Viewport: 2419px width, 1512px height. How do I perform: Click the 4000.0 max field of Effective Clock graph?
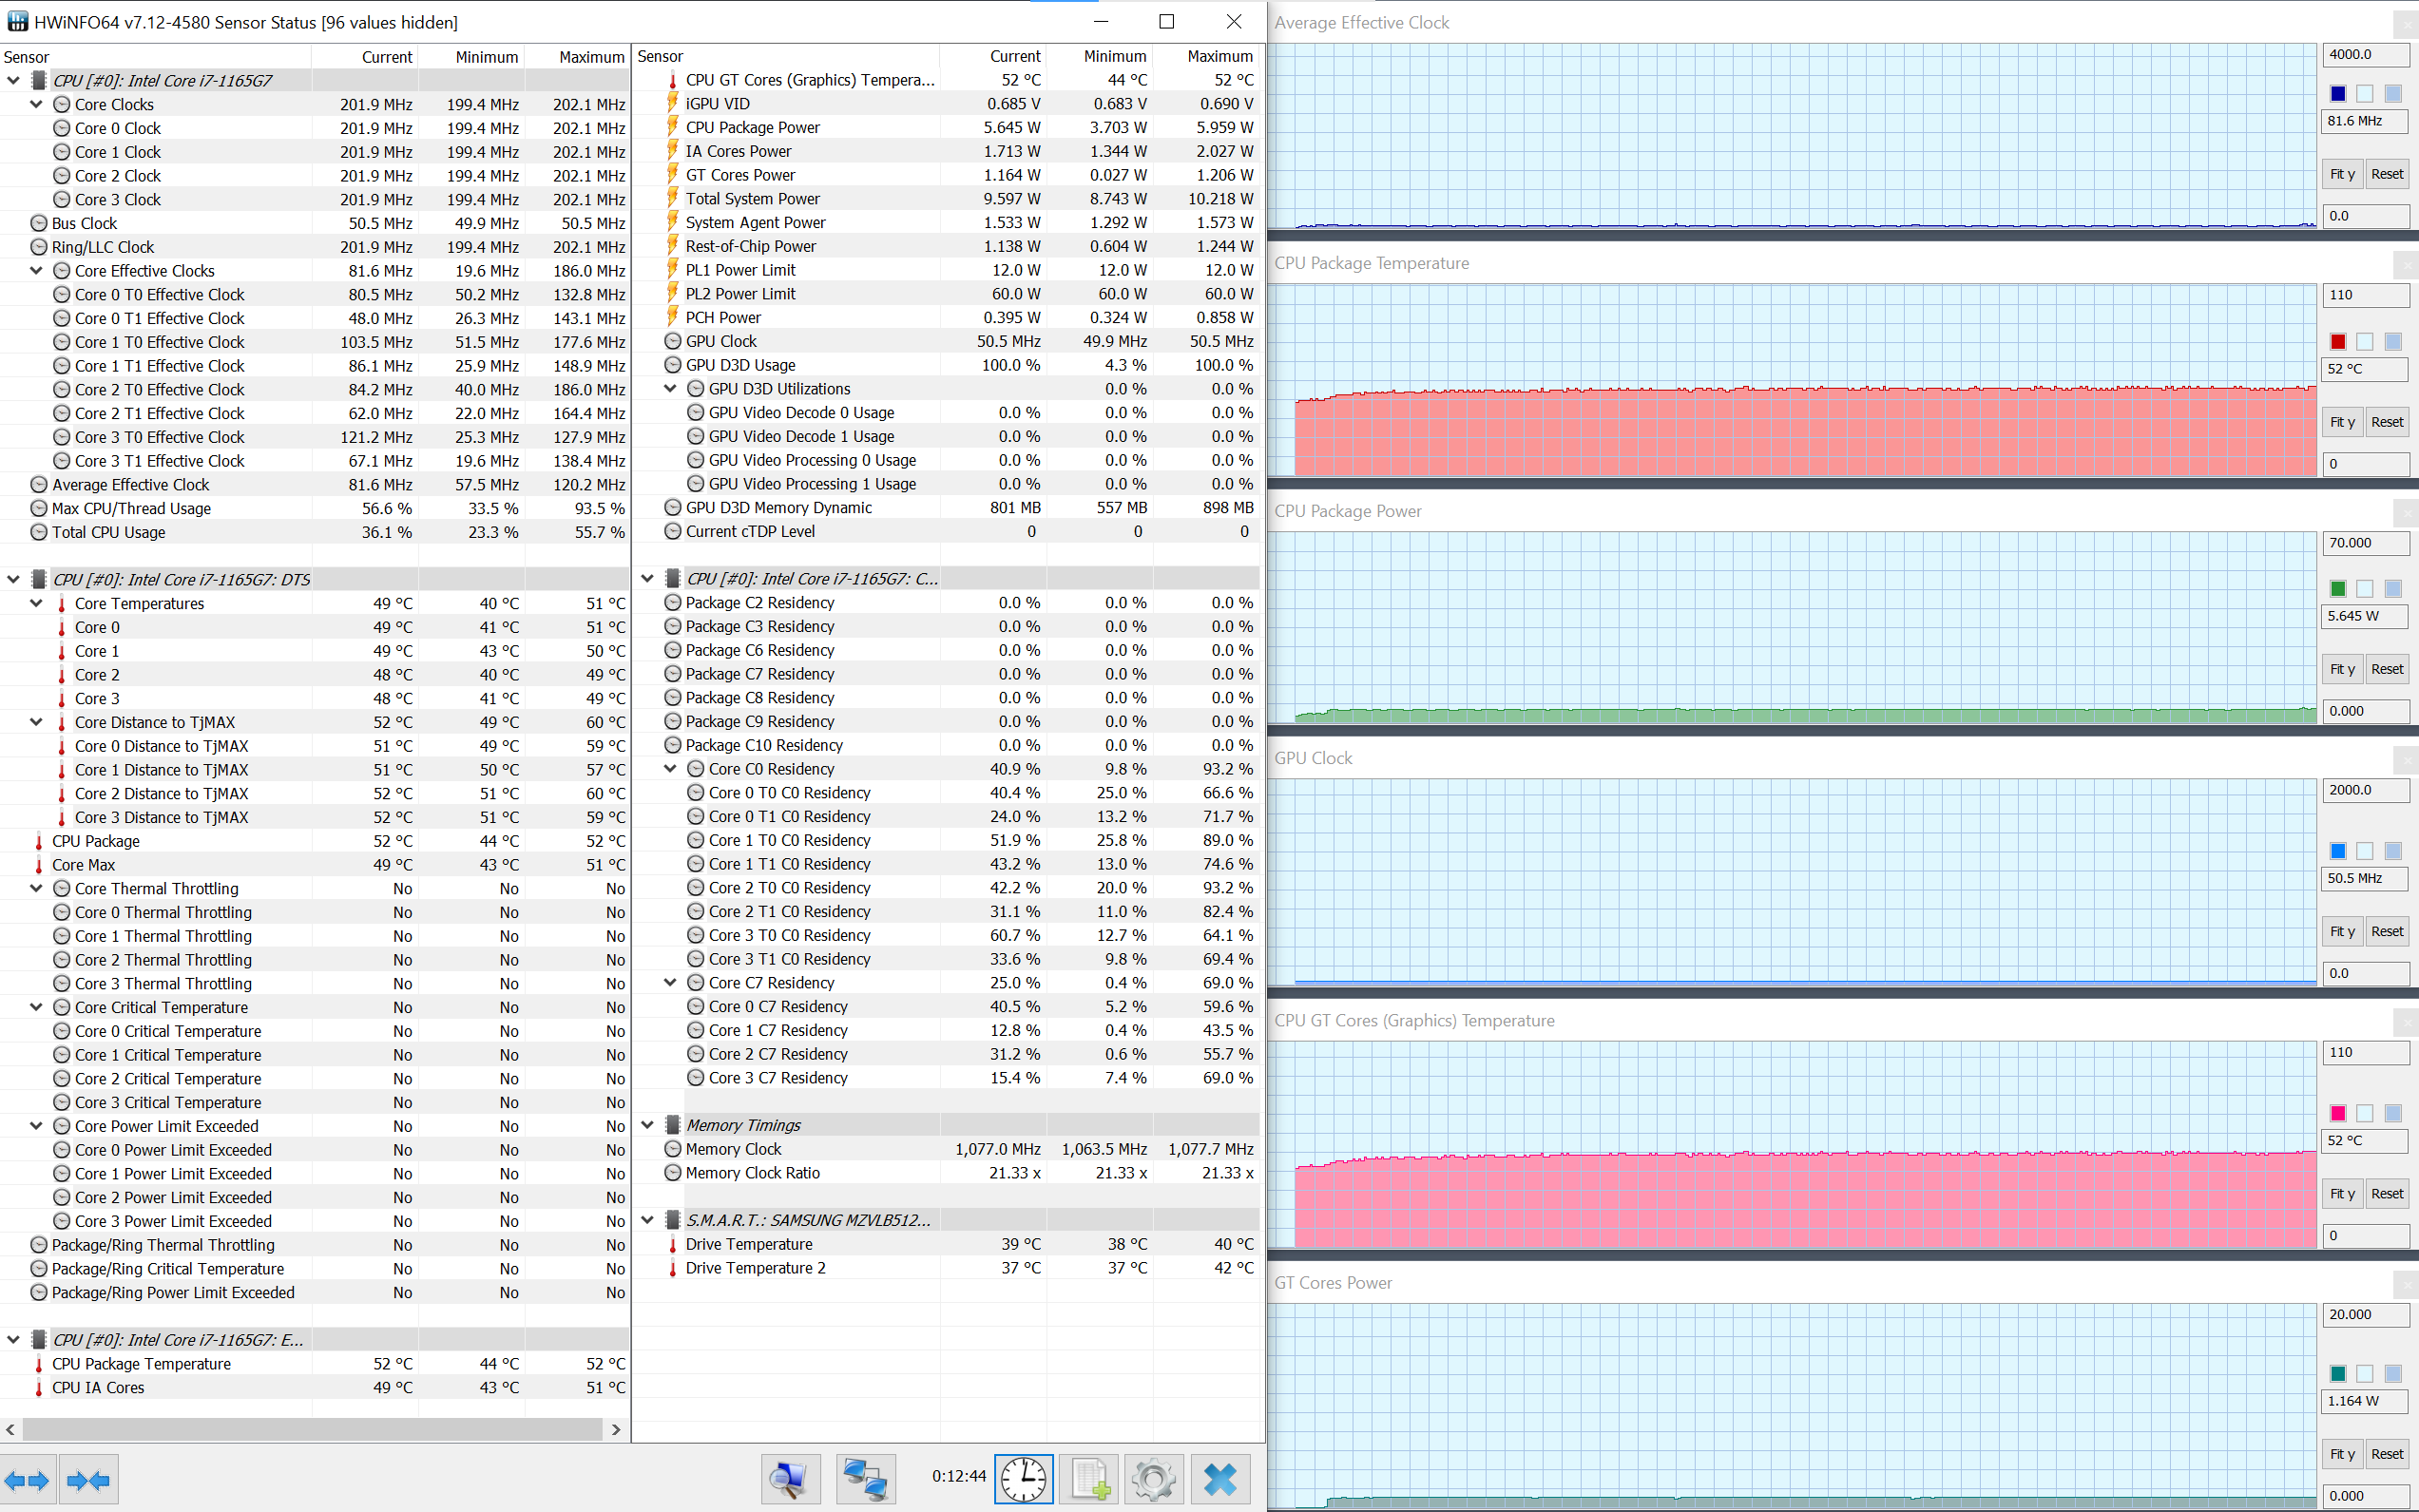pos(2364,55)
